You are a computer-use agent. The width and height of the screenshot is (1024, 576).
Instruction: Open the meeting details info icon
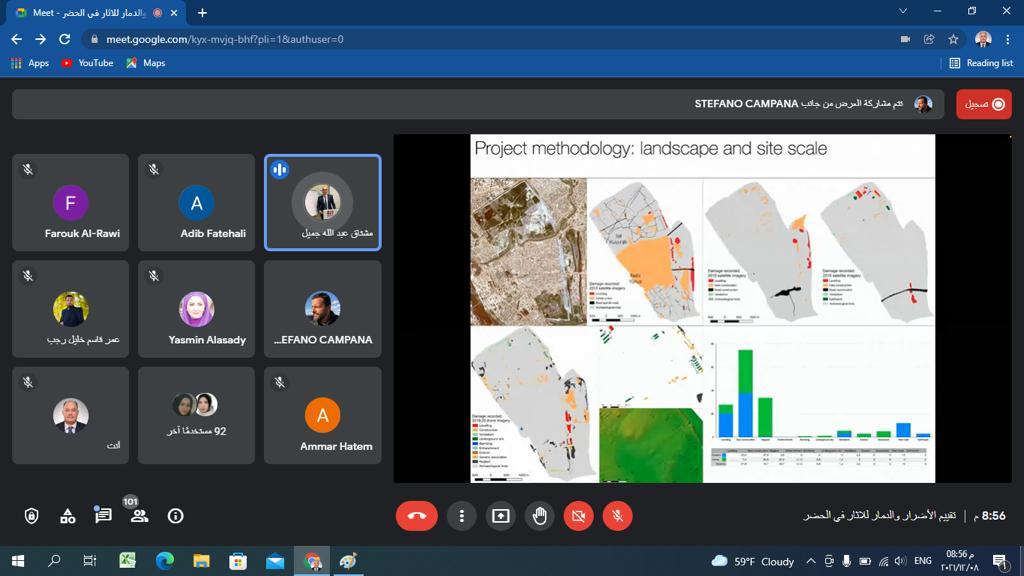(175, 516)
